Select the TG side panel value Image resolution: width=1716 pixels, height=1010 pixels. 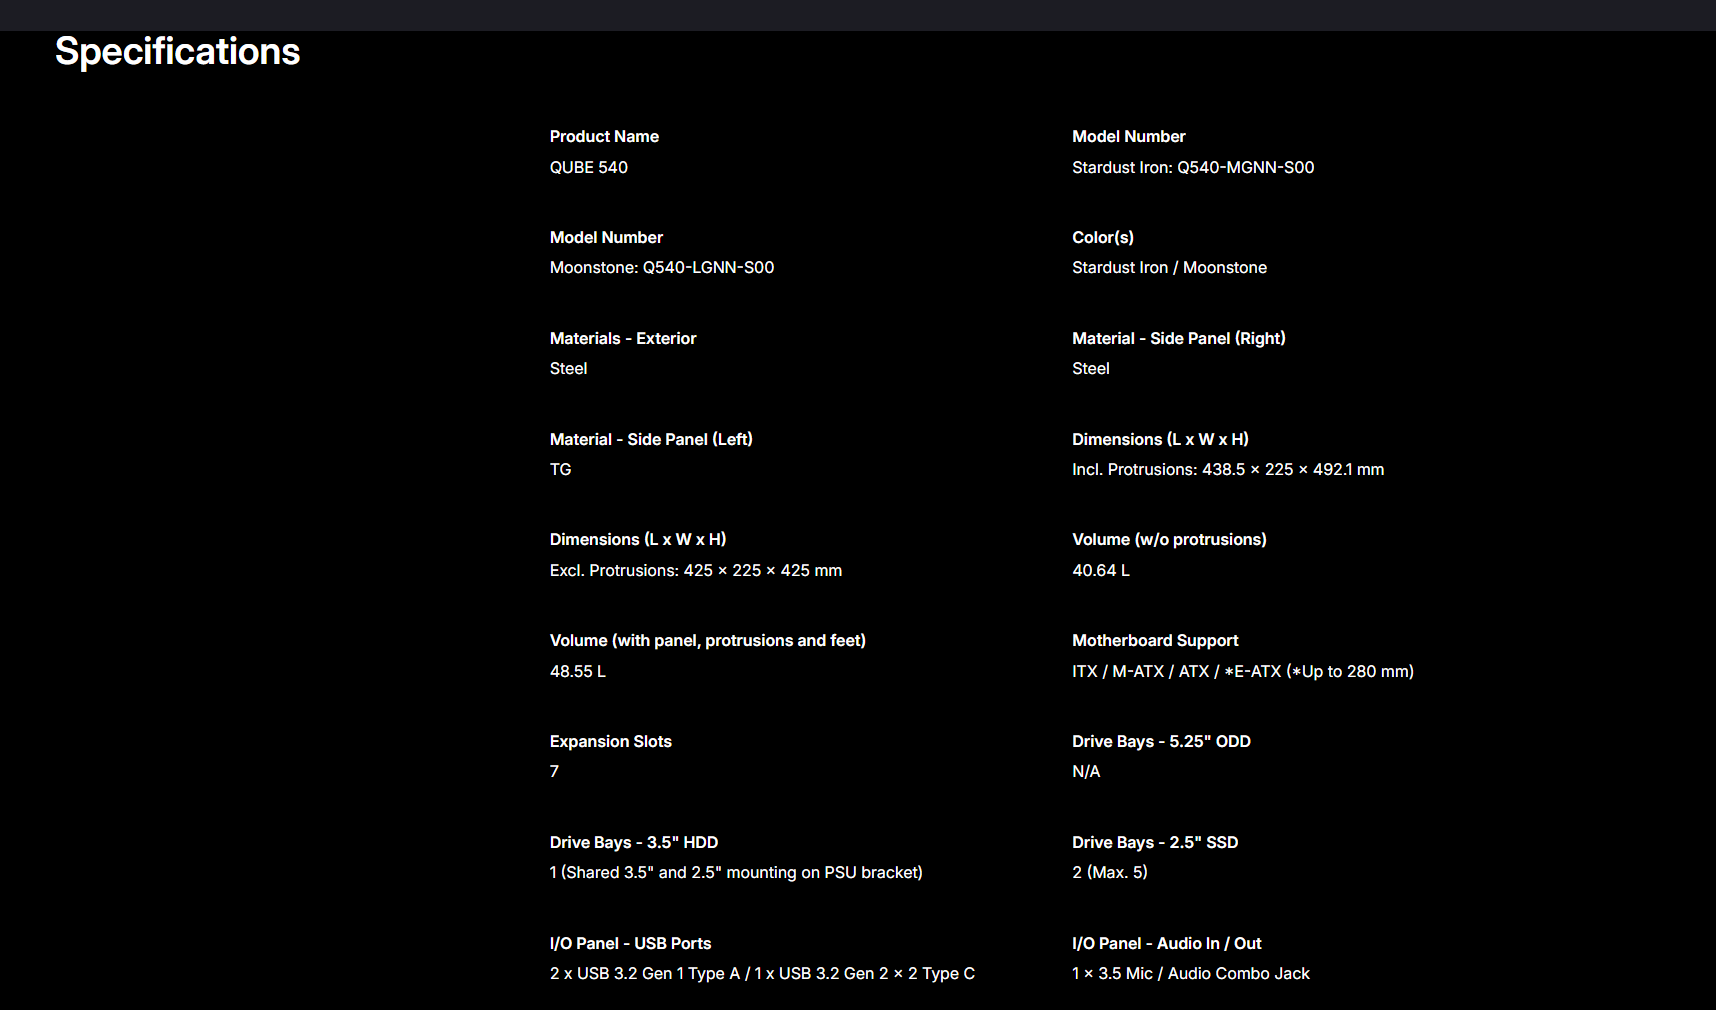coord(561,469)
